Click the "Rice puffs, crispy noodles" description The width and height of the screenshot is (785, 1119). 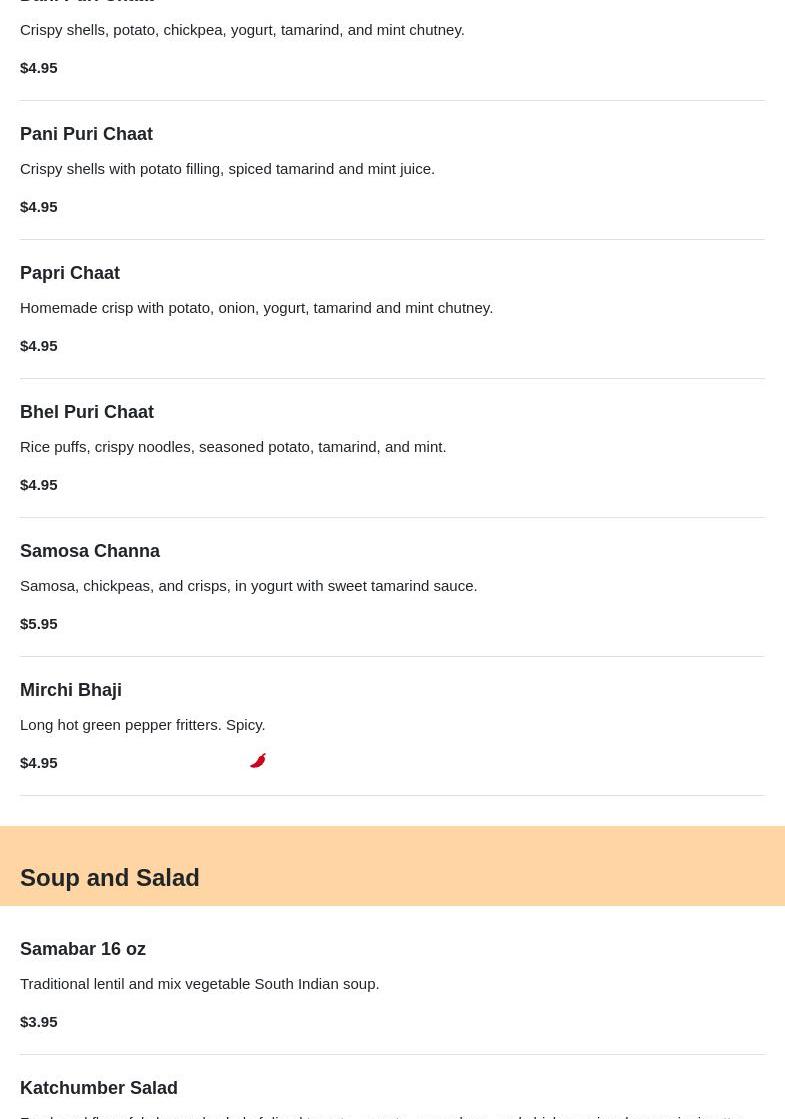click(x=233, y=446)
